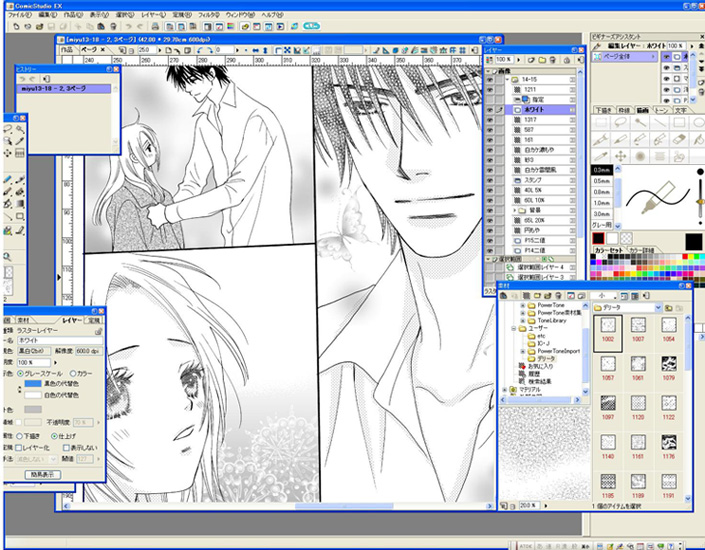Viewport: 705px width, 550px height.
Task: Toggle visibility of the 40L 5% layer
Action: pos(490,190)
